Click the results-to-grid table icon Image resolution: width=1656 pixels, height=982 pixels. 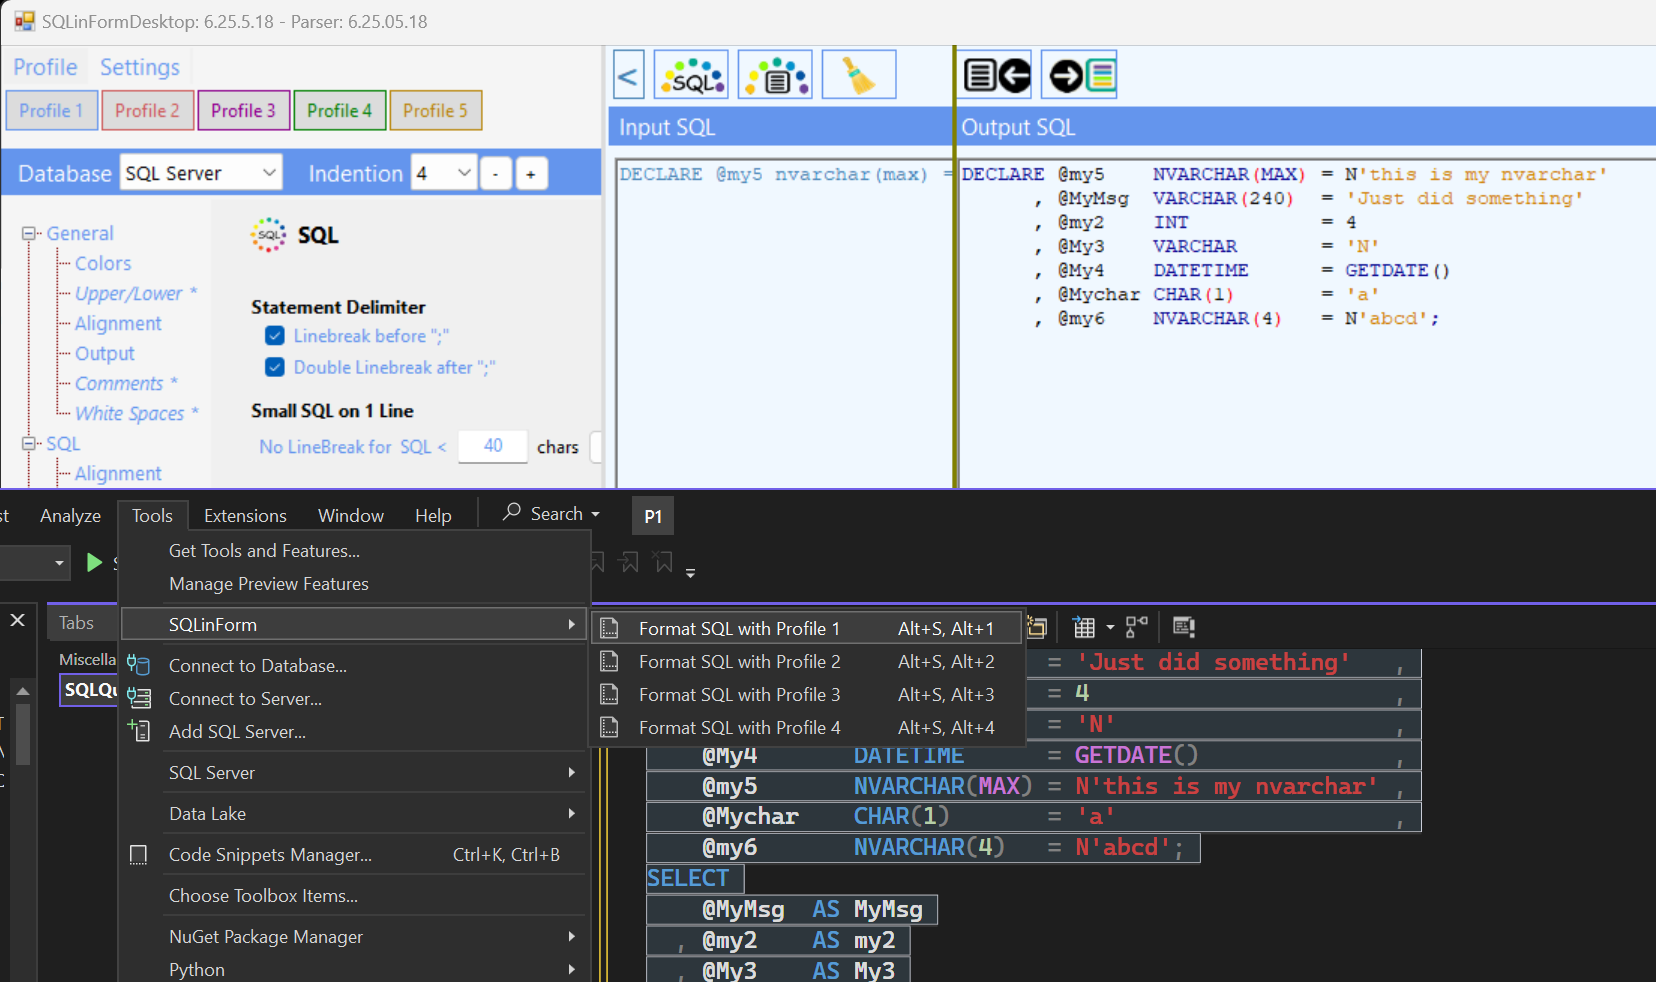click(1084, 627)
